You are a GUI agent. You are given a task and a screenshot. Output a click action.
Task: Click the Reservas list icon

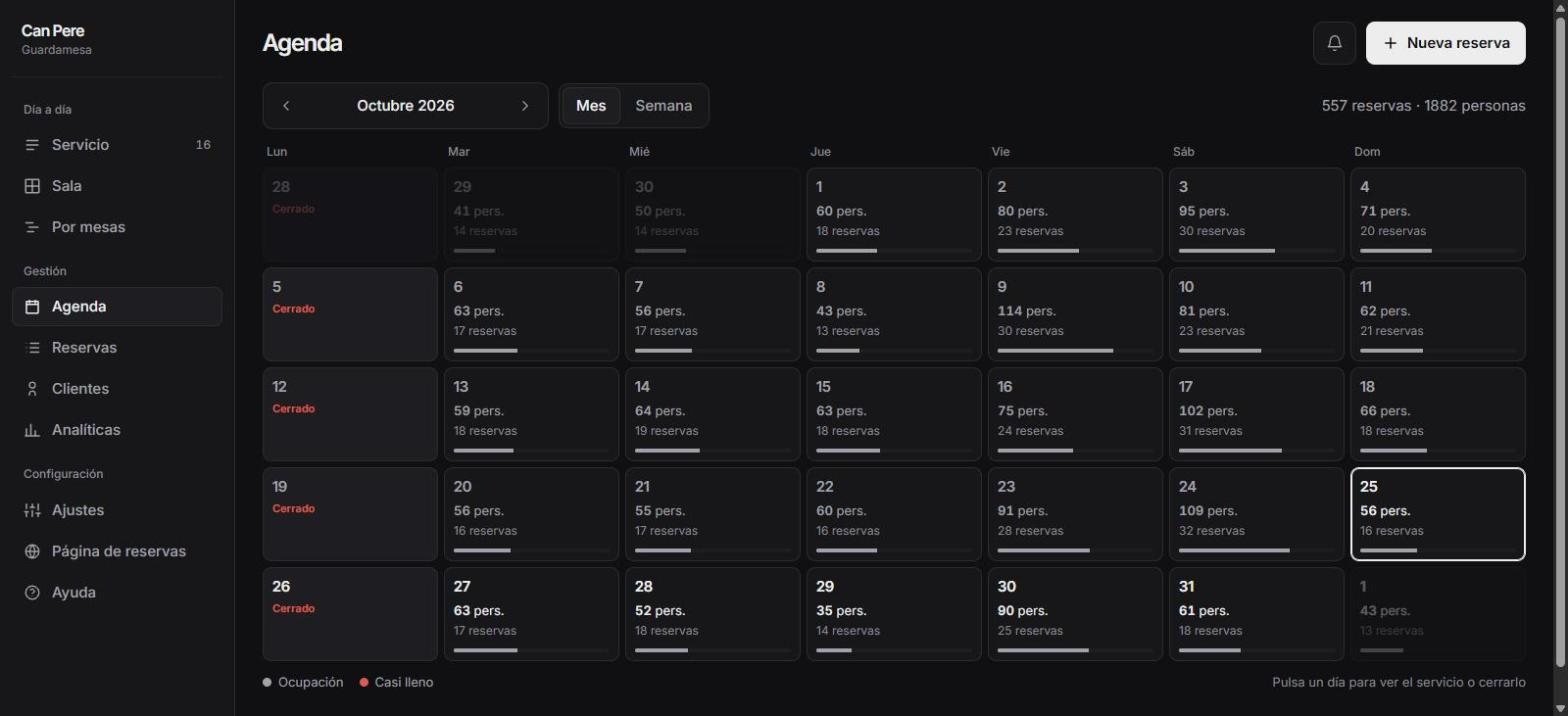click(32, 348)
